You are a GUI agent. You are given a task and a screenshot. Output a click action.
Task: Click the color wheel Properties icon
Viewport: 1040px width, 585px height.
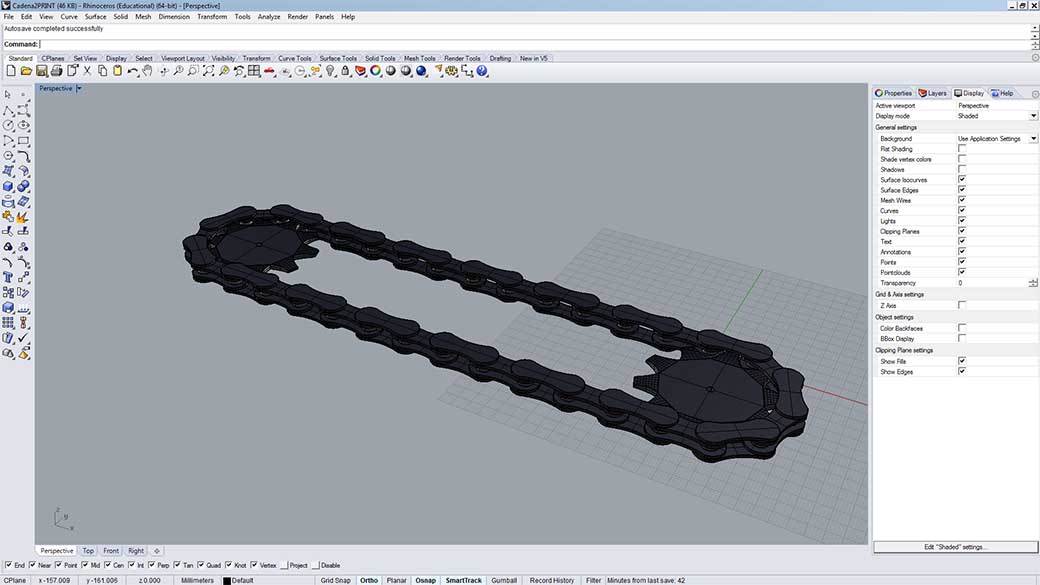click(375, 71)
